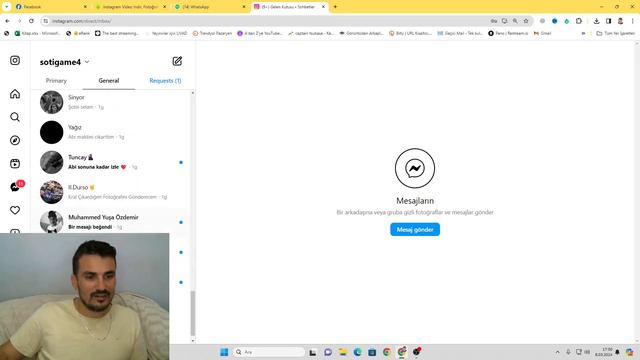Open the Trendyol Pazaryeri bookmark
This screenshot has width=640, height=360.
(212, 33)
